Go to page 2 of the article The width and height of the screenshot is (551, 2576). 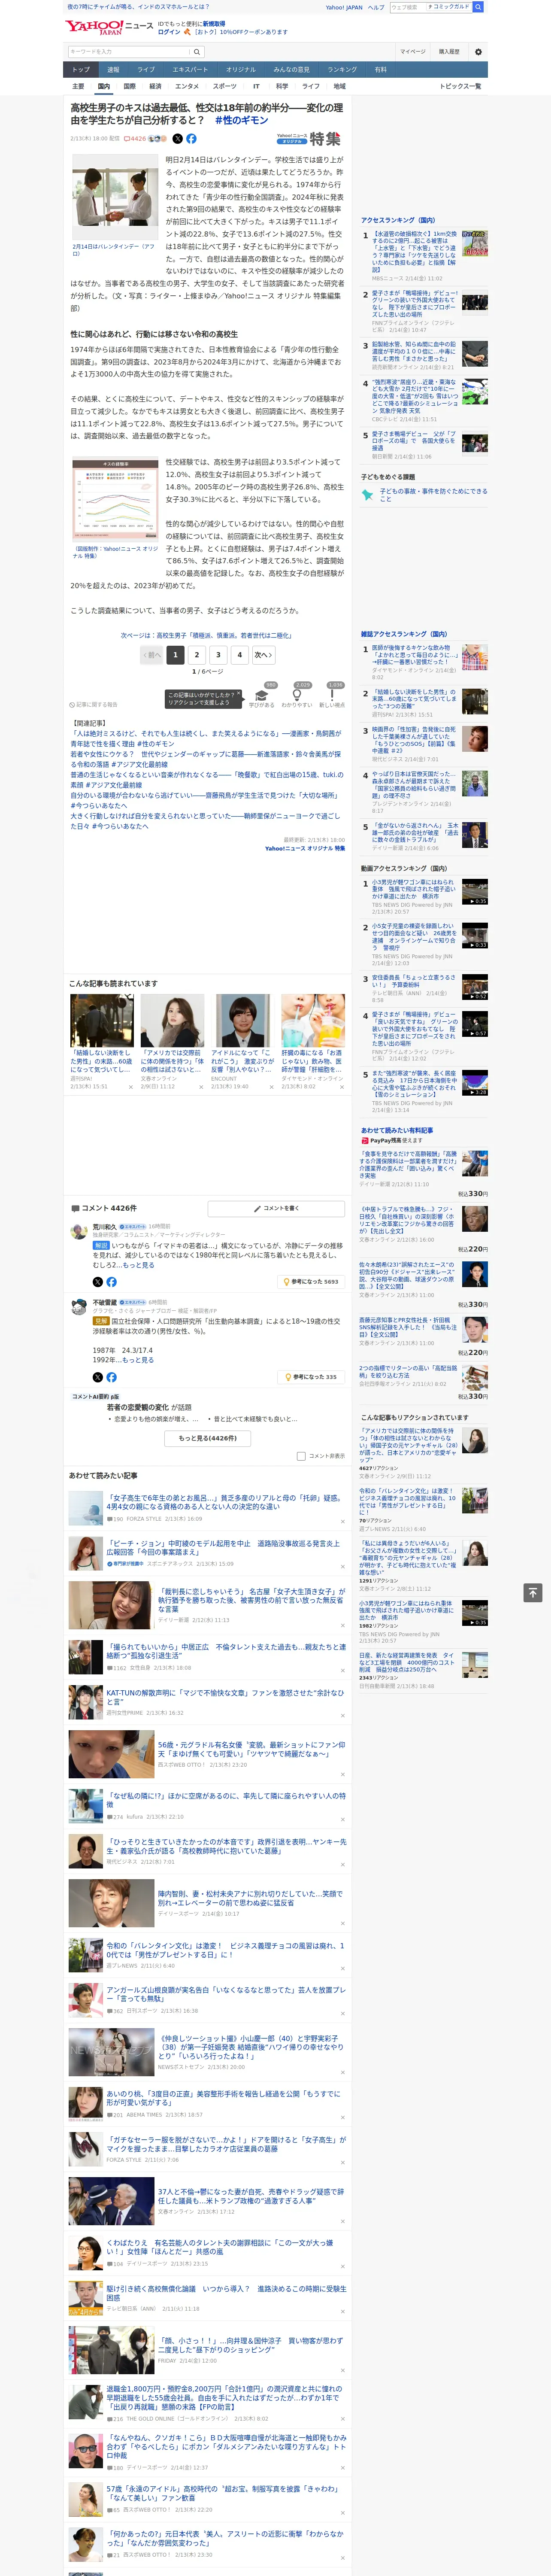[x=197, y=655]
